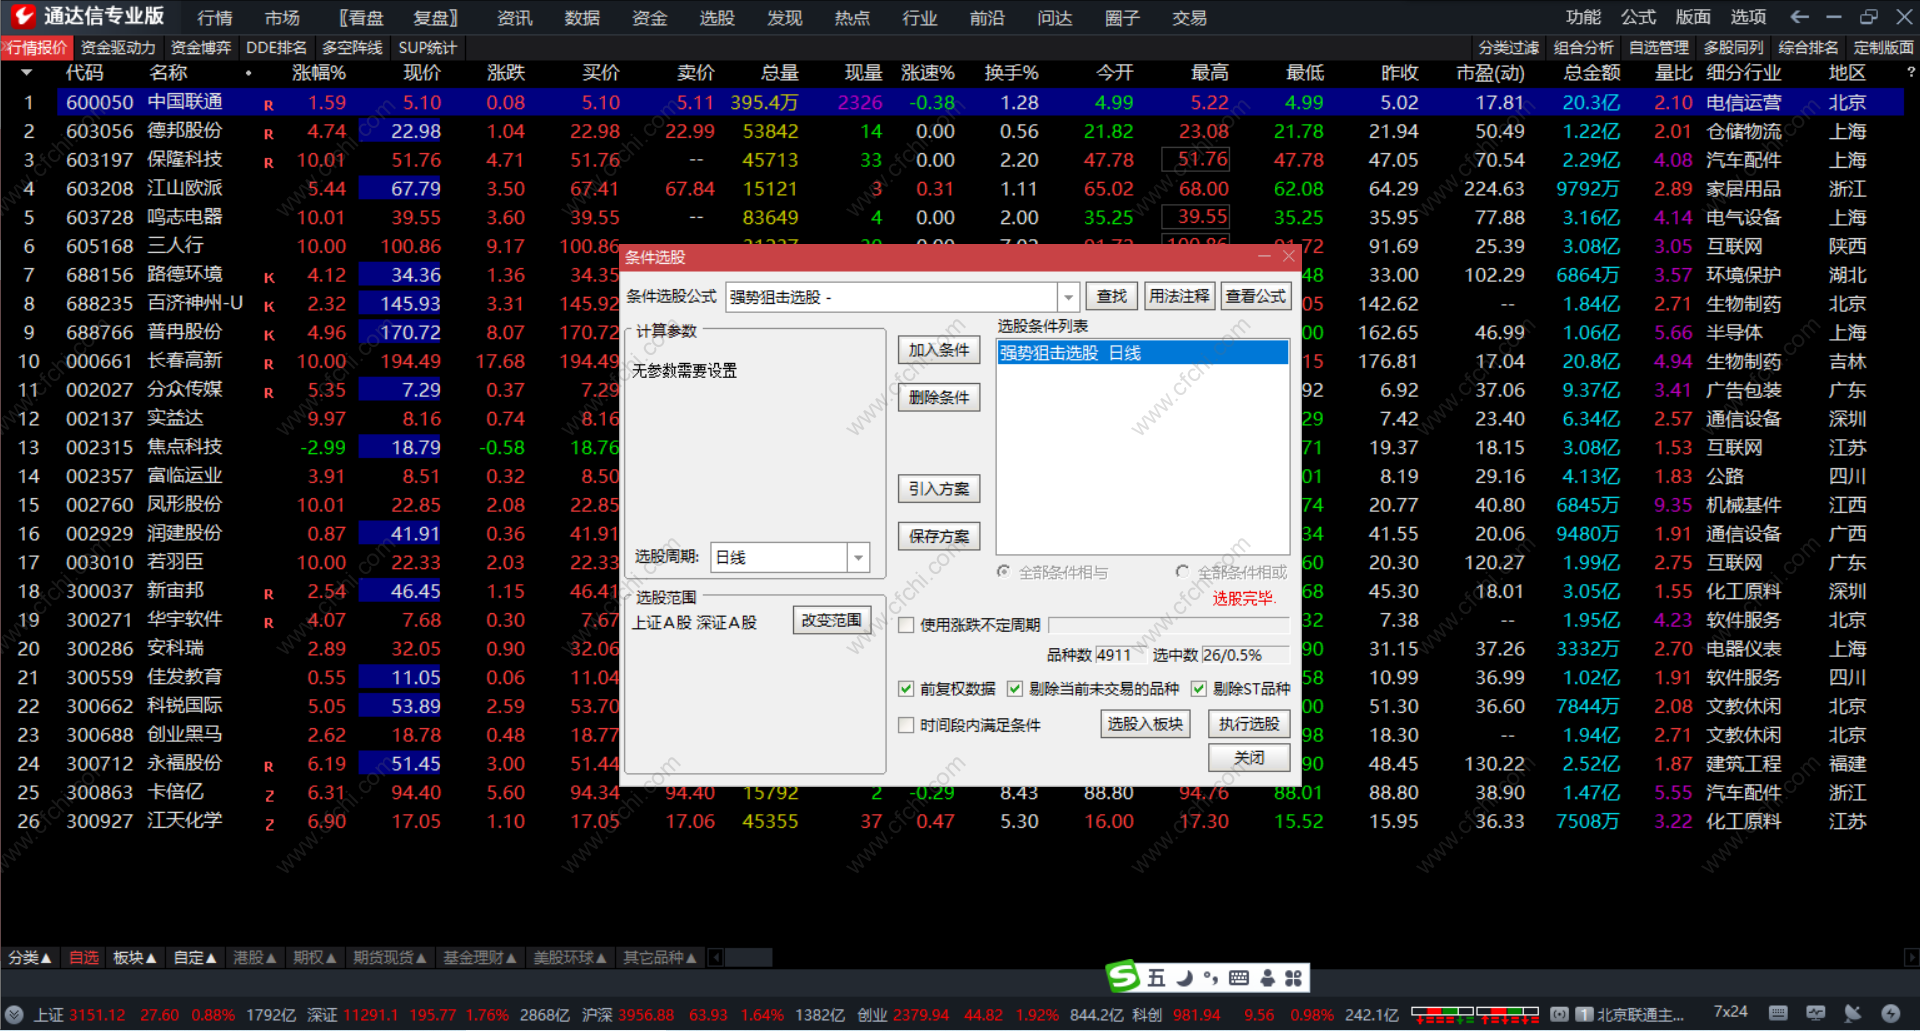Expand the 自定 bottom tab menu
Image resolution: width=1920 pixels, height=1031 pixels.
[x=195, y=958]
